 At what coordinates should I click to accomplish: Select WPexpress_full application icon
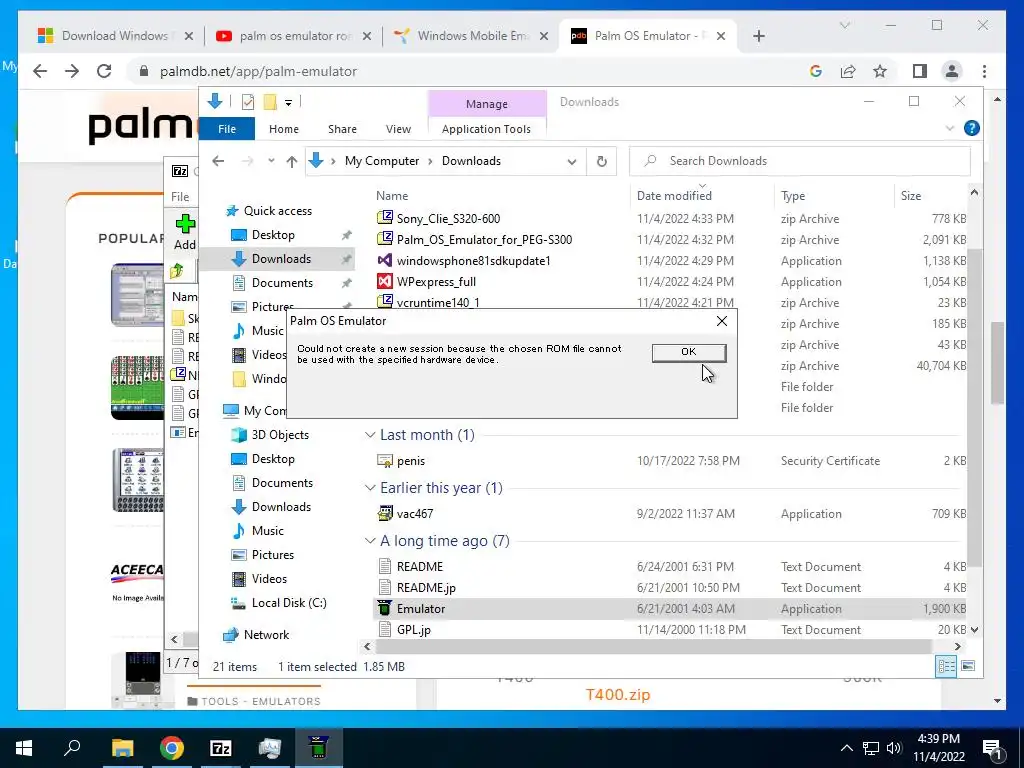385,281
